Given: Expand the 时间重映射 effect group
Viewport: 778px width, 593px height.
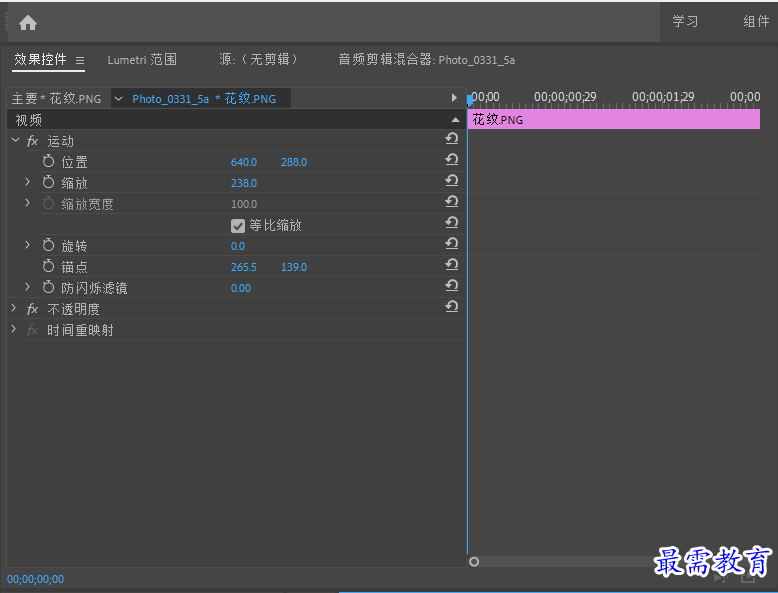Looking at the screenshot, I should pyautogui.click(x=14, y=329).
